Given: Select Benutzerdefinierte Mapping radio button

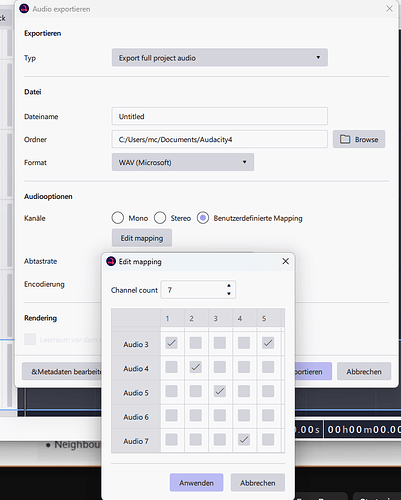Looking at the screenshot, I should 203,218.
